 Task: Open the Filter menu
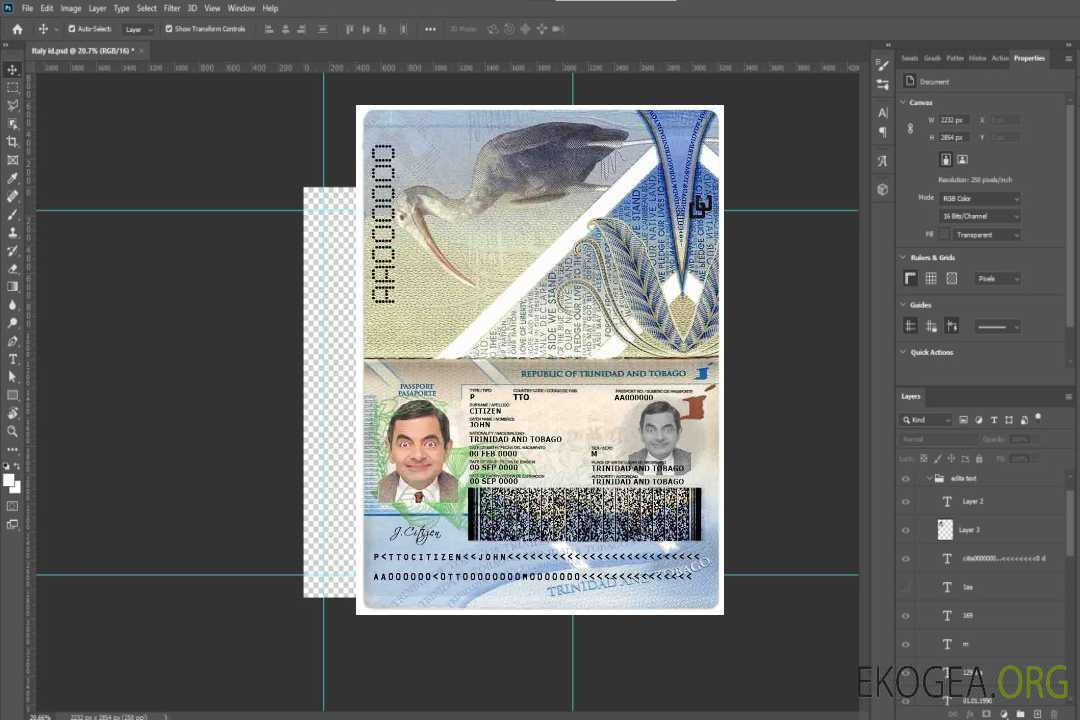172,8
